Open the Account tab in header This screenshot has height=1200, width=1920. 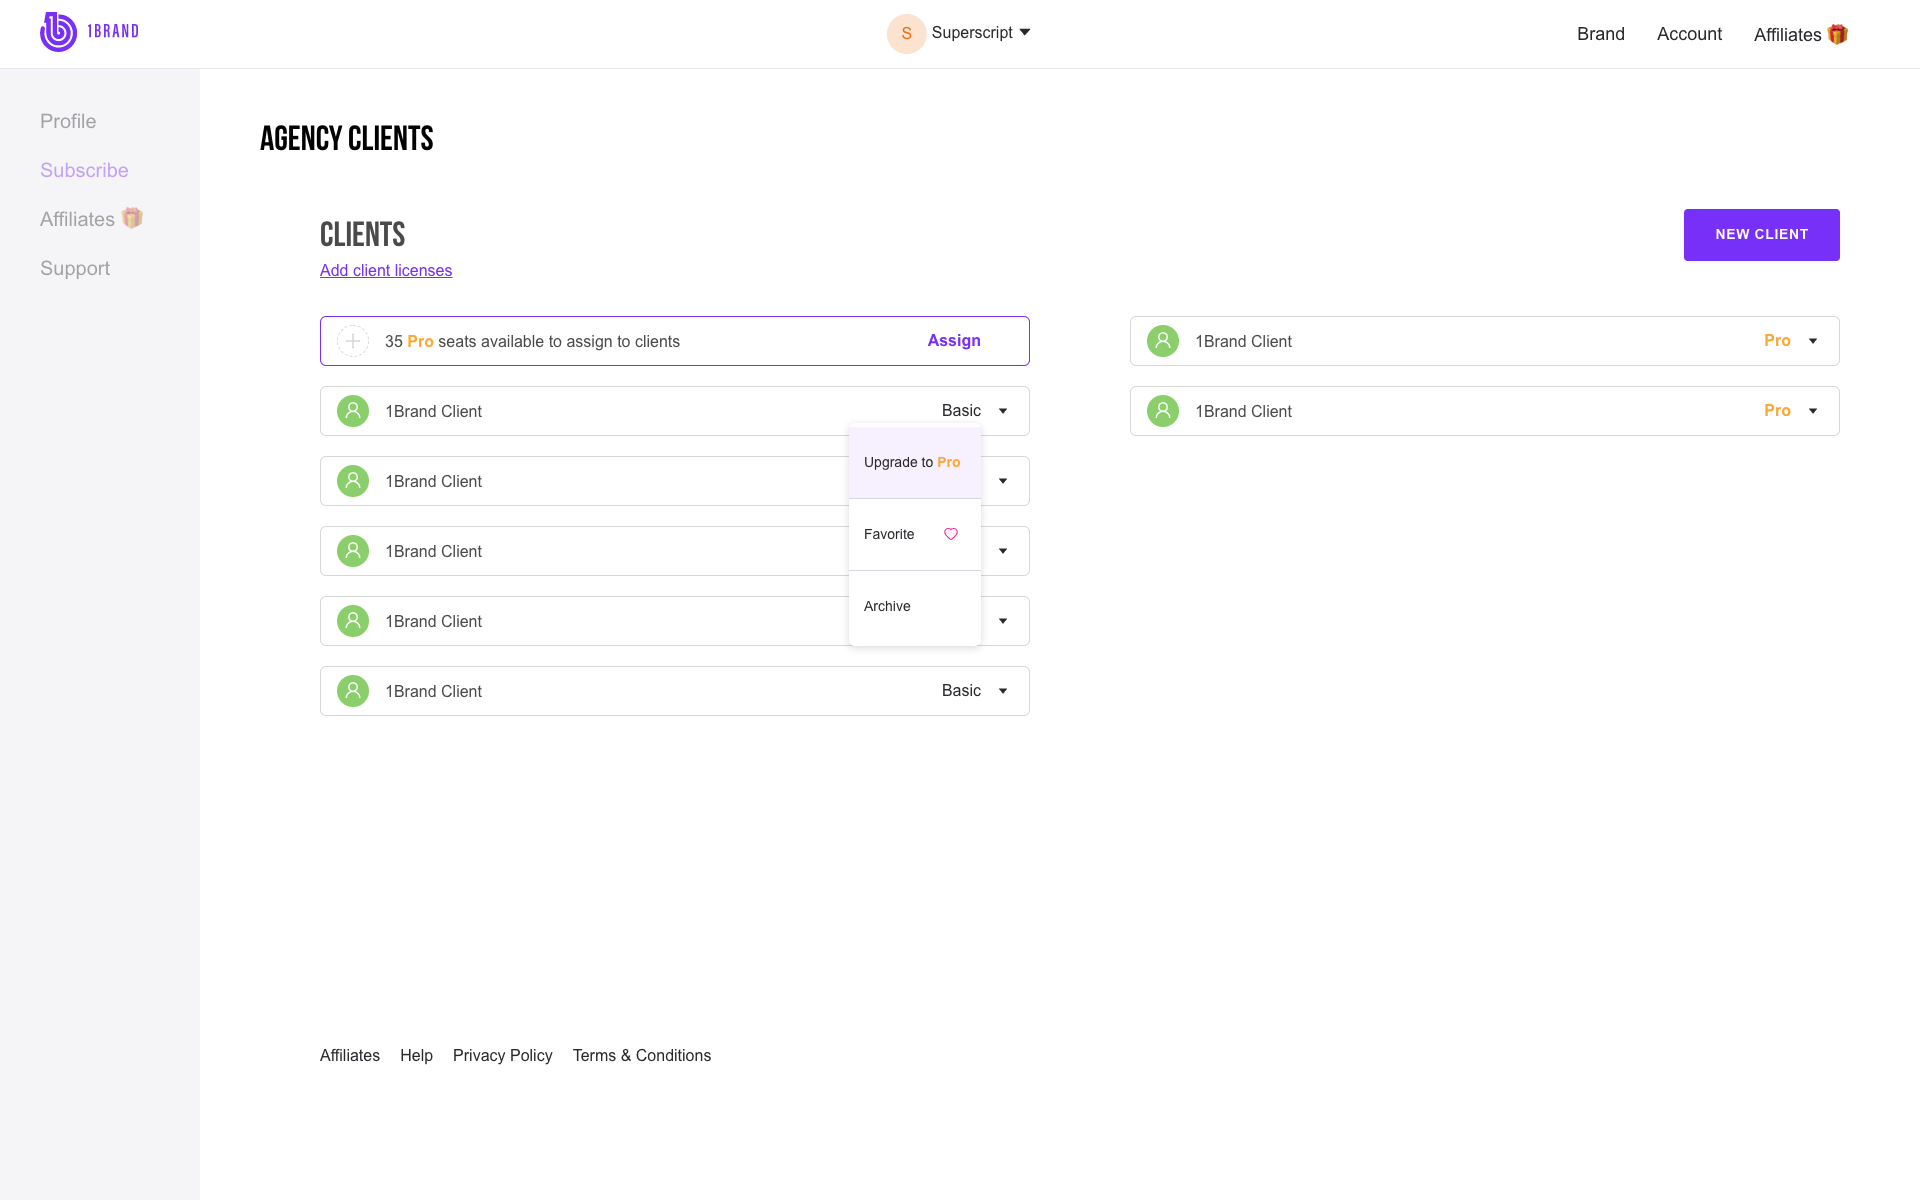1689,34
